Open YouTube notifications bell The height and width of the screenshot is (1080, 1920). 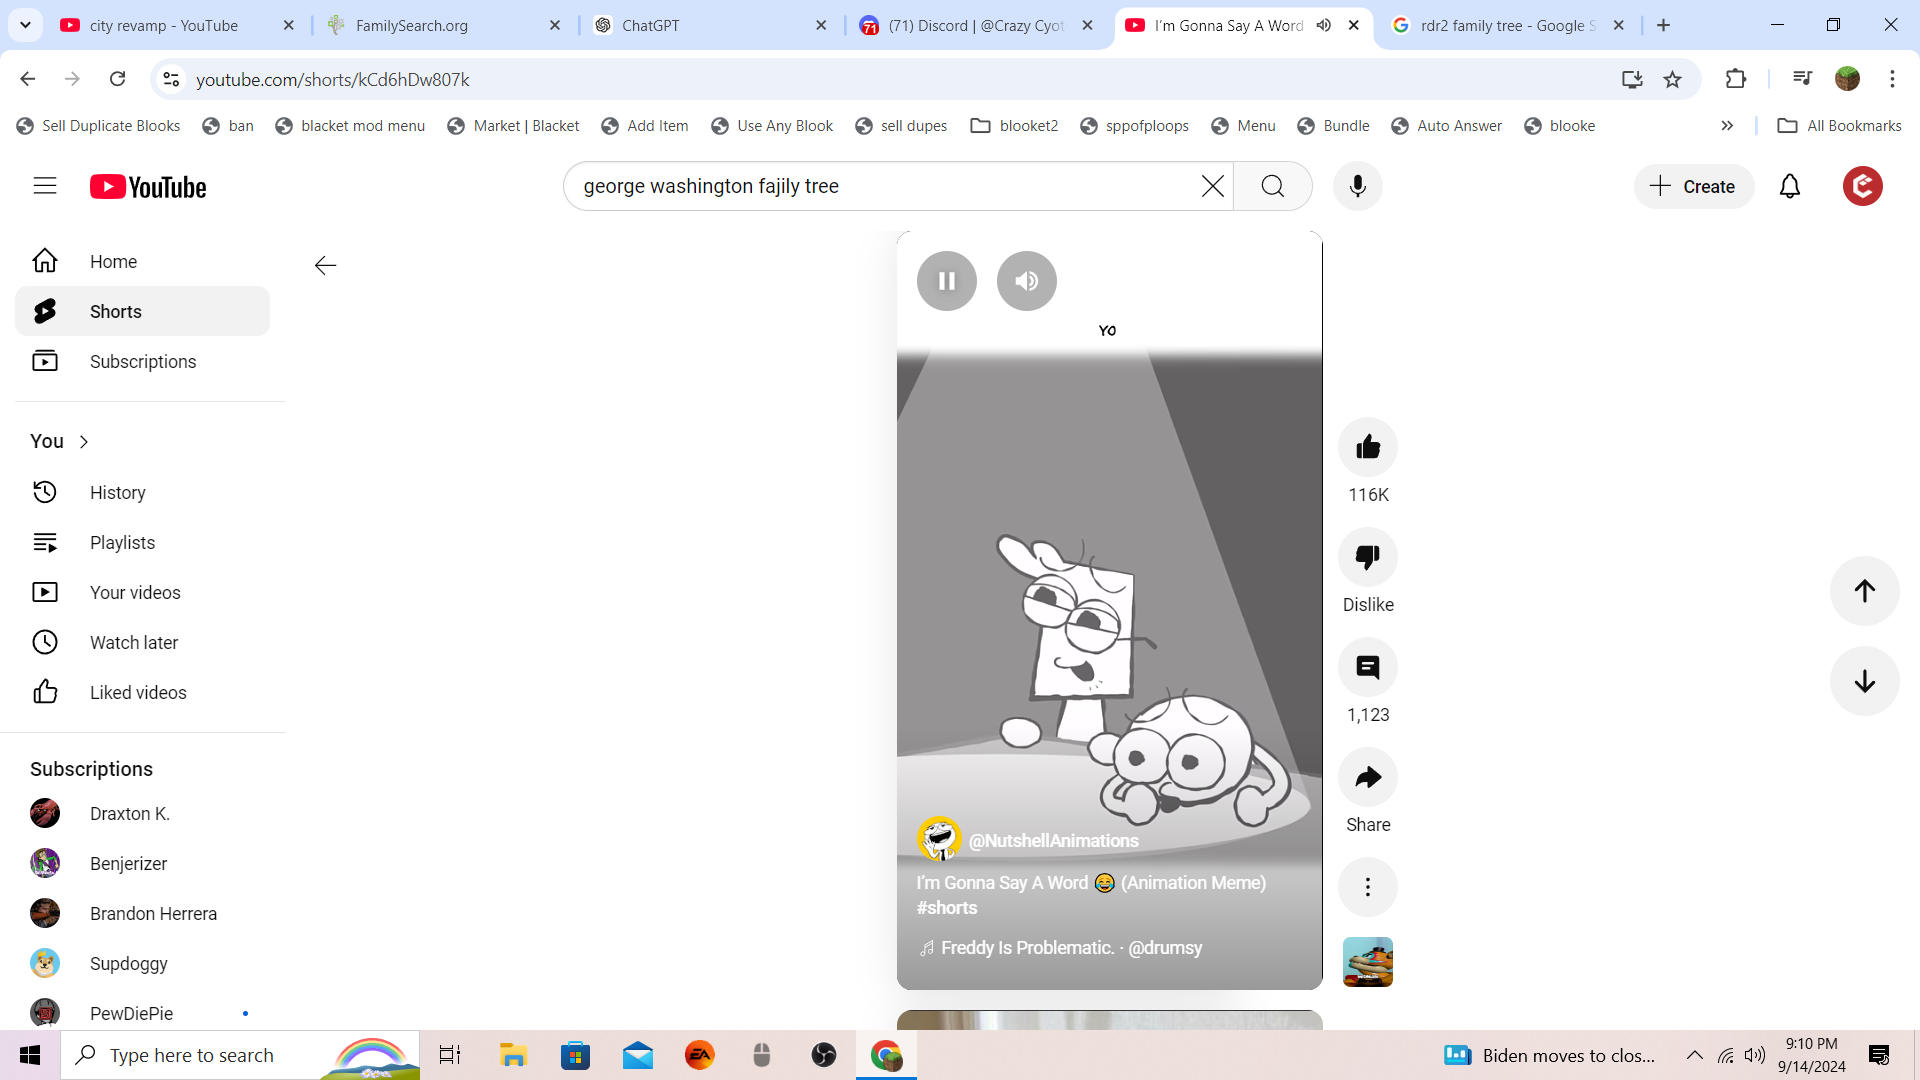tap(1789, 186)
